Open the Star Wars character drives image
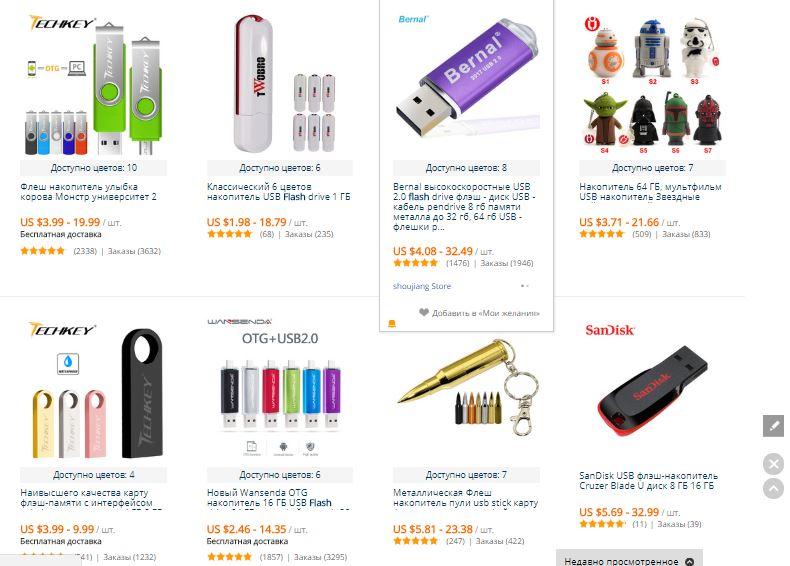The height and width of the screenshot is (566, 790). (x=653, y=86)
